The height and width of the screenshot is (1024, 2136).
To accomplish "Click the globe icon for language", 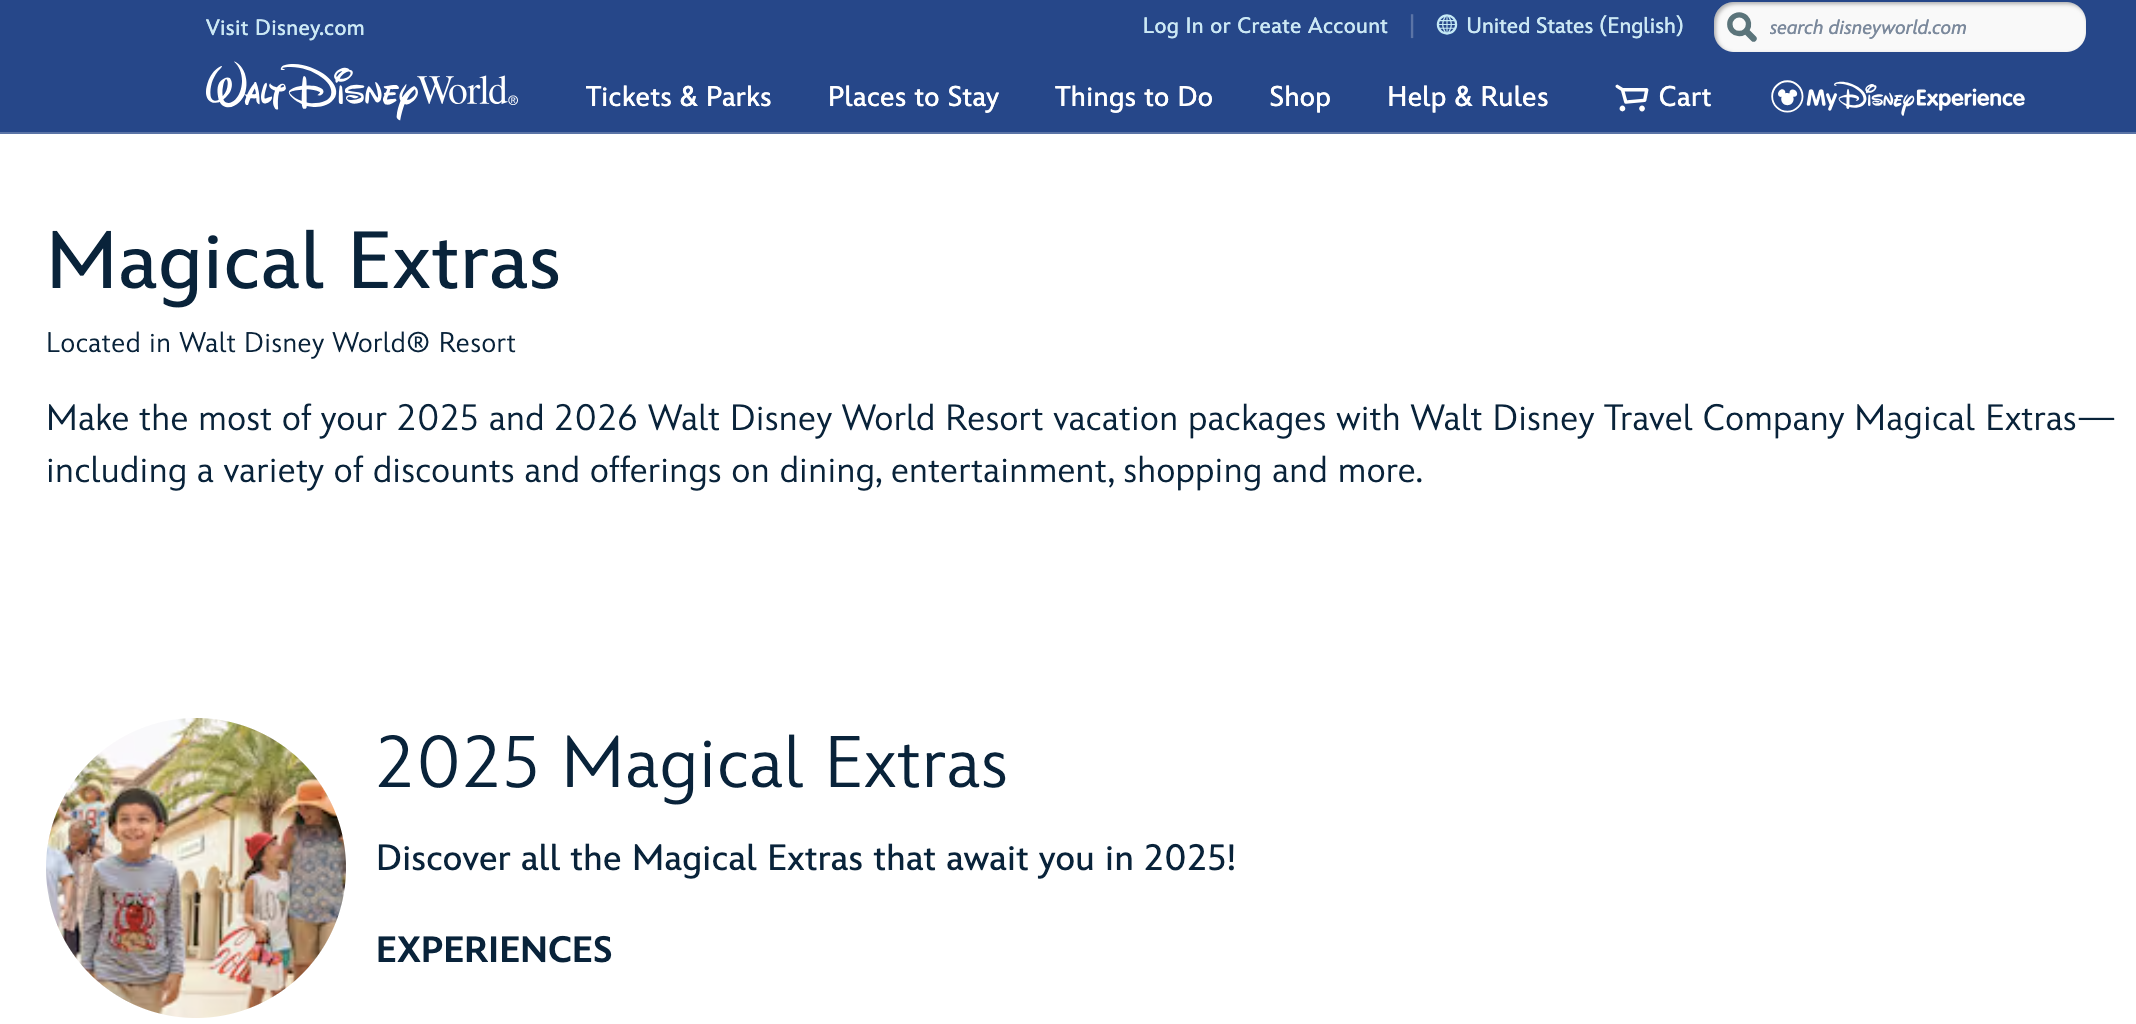I will tap(1446, 25).
